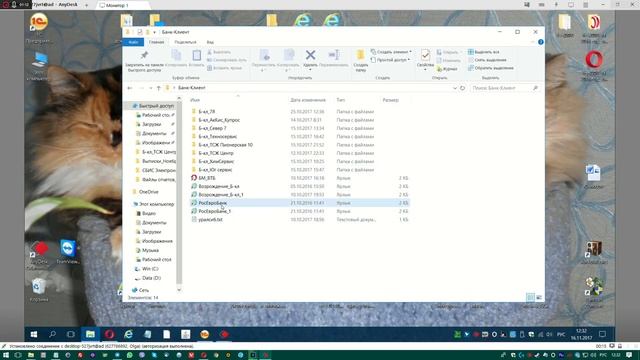640x360 pixels.
Task: Open the Файл ribbon tab
Action: tap(133, 42)
